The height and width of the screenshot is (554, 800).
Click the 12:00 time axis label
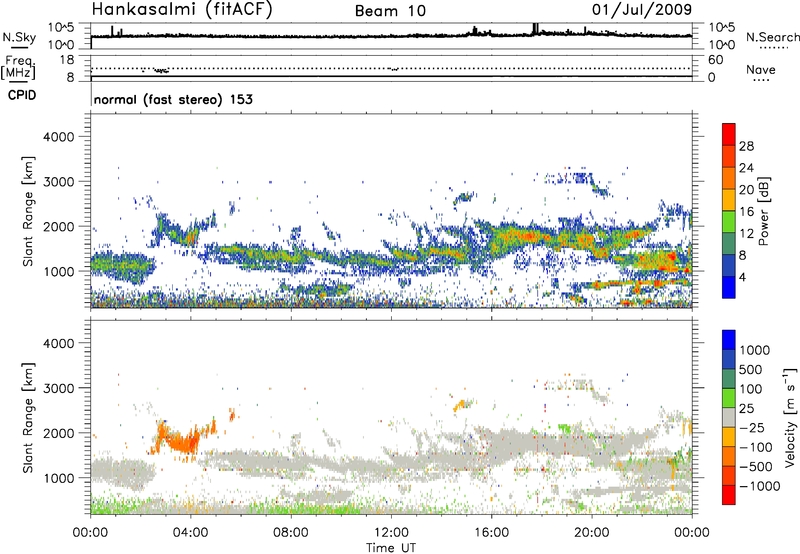pos(391,533)
